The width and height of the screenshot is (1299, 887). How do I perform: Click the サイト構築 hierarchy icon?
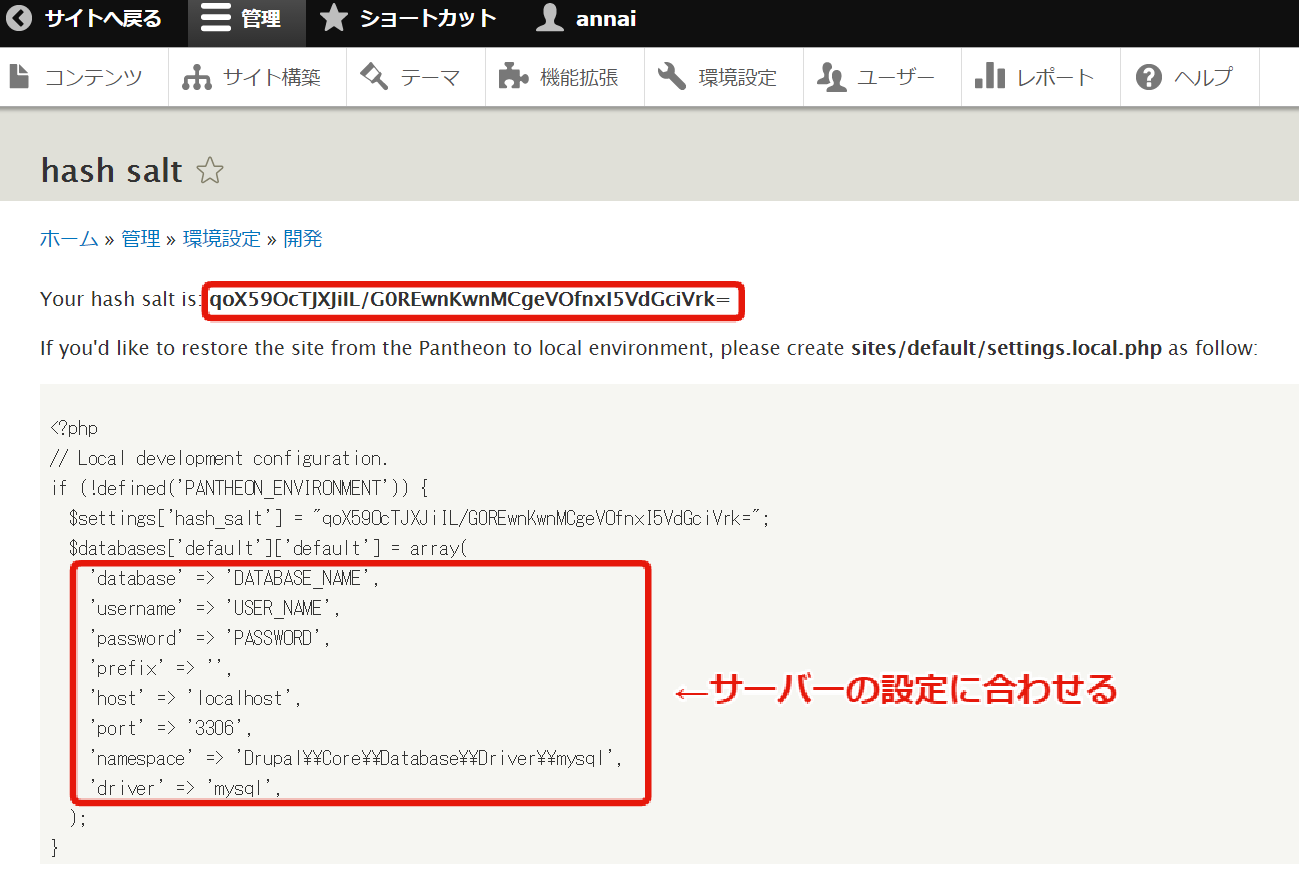197,77
